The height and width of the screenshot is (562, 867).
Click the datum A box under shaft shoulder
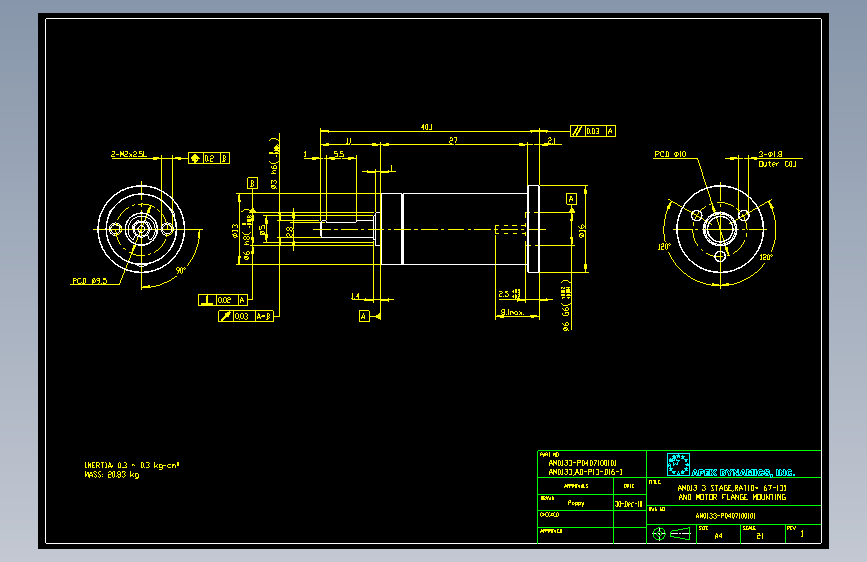tap(364, 316)
